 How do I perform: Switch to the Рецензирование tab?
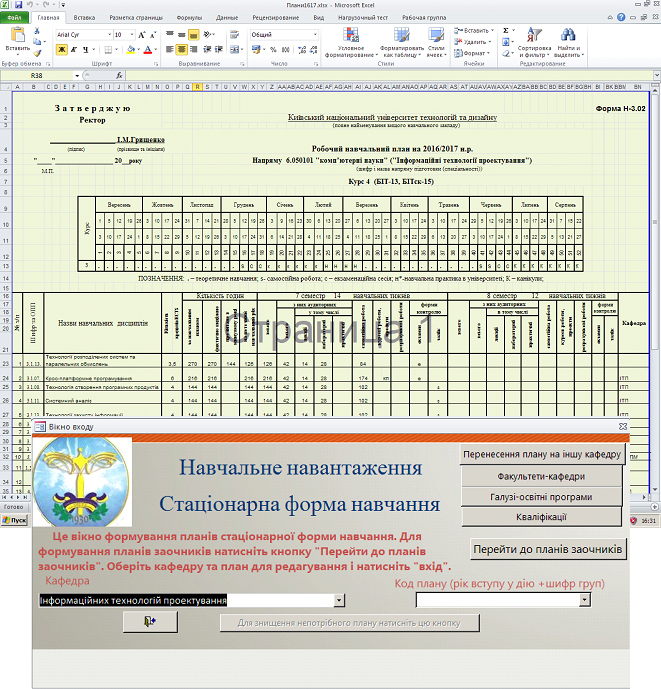pyautogui.click(x=276, y=18)
